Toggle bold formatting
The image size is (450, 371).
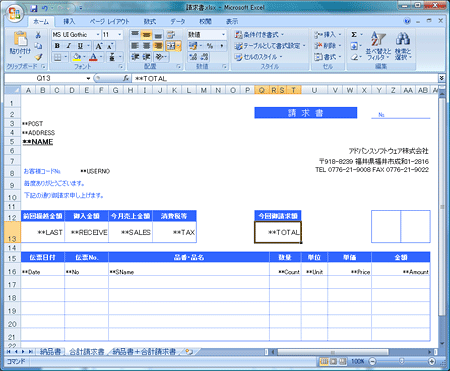tap(57, 46)
